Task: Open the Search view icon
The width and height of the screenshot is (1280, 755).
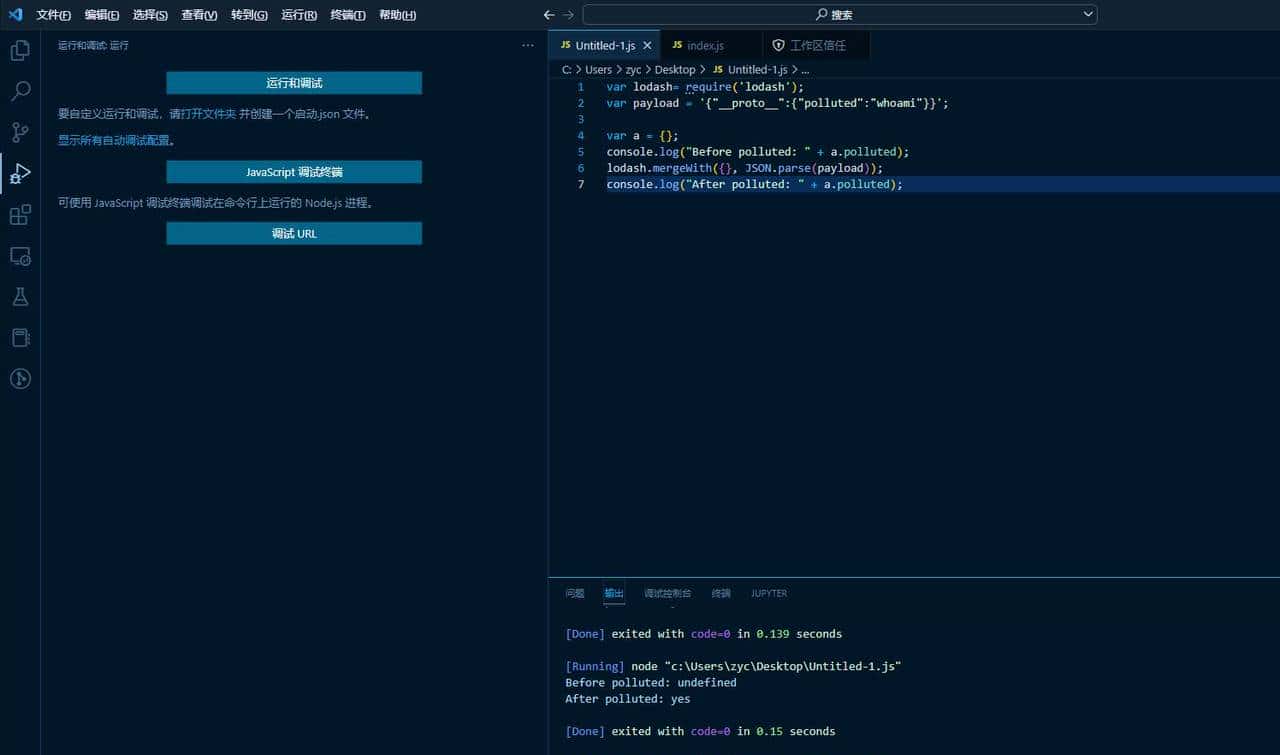Action: coord(20,91)
